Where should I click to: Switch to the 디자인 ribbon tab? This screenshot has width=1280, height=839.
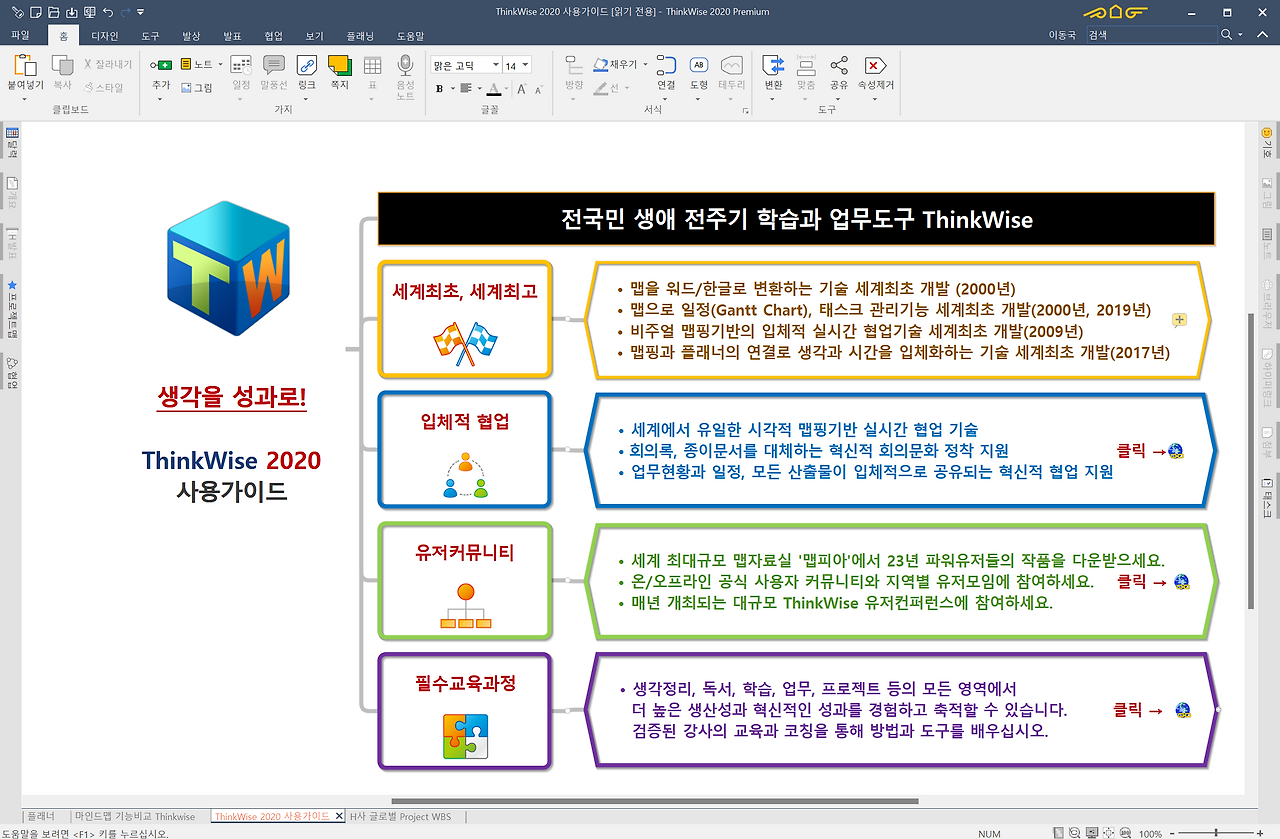[107, 35]
